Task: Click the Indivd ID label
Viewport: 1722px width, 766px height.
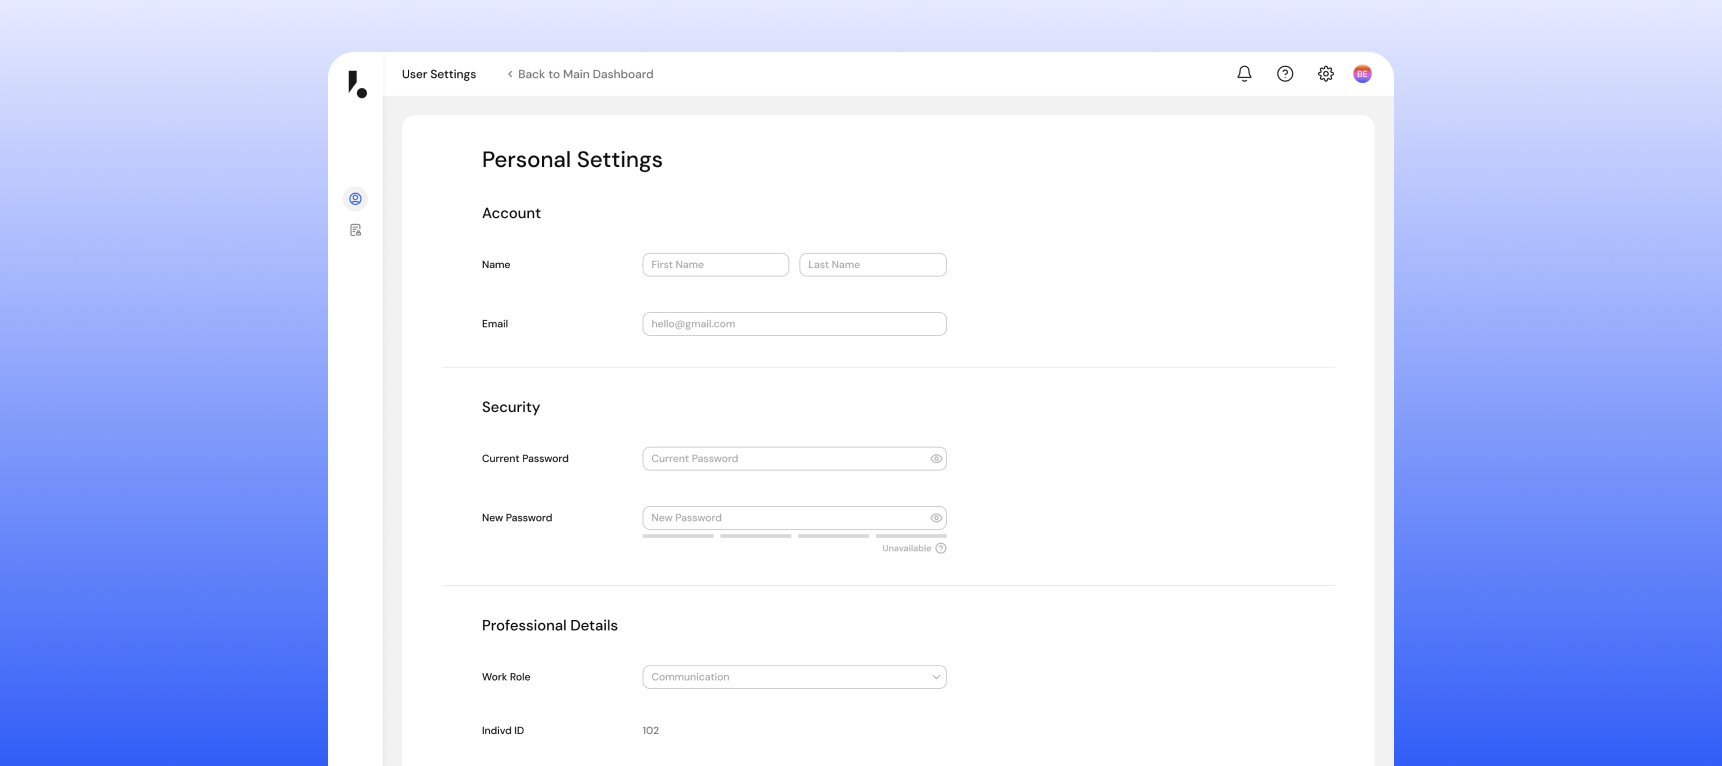Action: pos(503,731)
